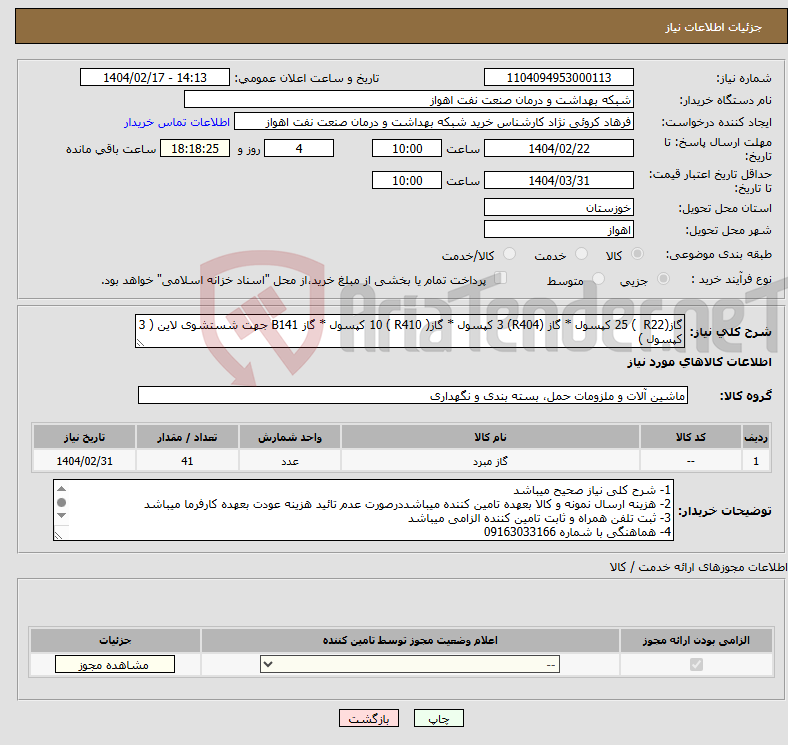
Task: Click the مشاهده مجوز button
Action: click(x=115, y=665)
